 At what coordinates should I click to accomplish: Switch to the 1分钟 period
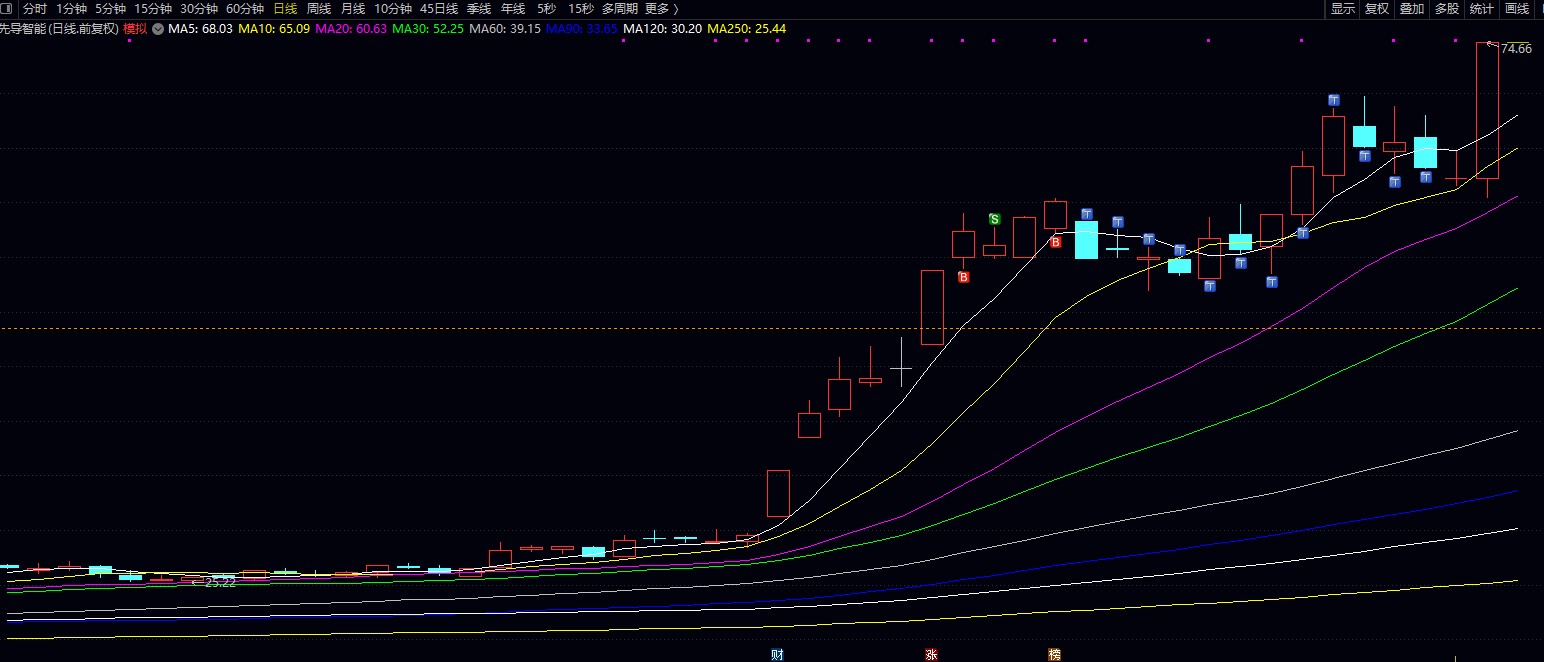click(x=72, y=9)
